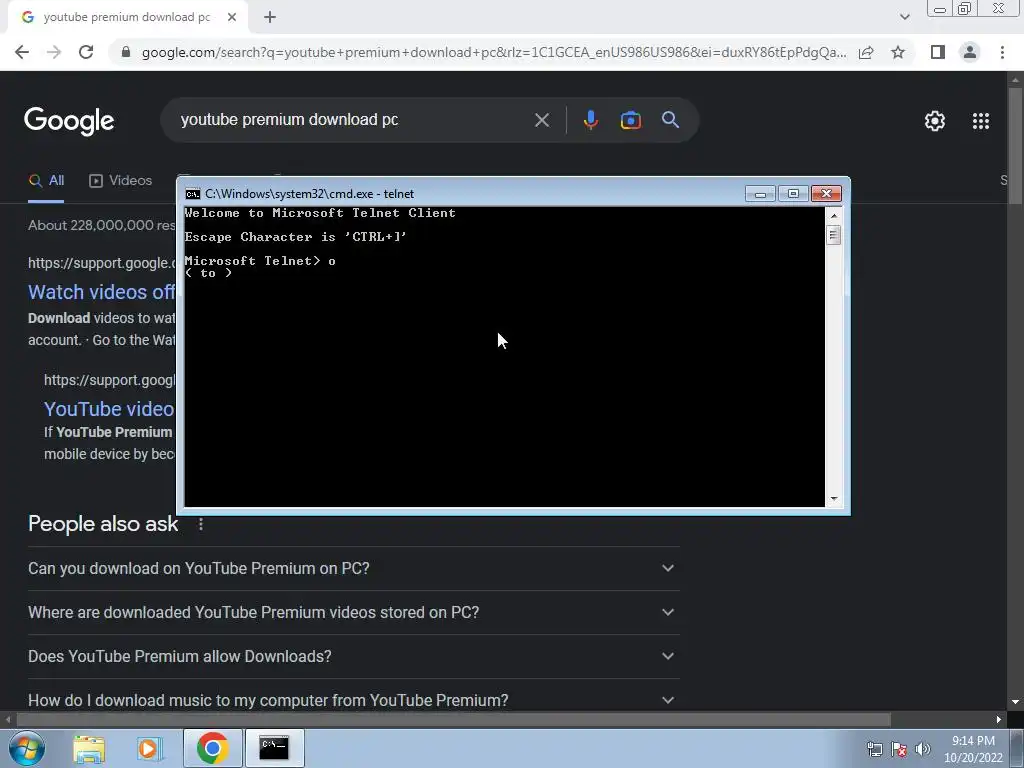Start voice search with microphone
The image size is (1024, 768).
tap(590, 120)
